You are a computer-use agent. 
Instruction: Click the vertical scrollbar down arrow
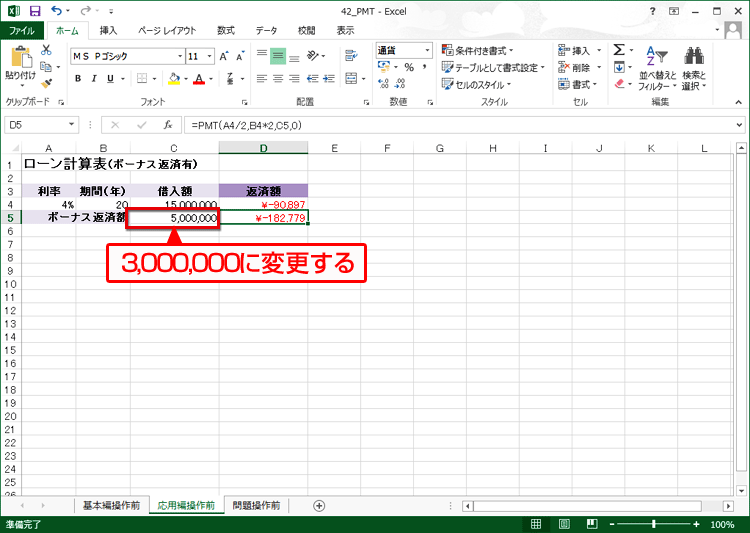click(741, 490)
